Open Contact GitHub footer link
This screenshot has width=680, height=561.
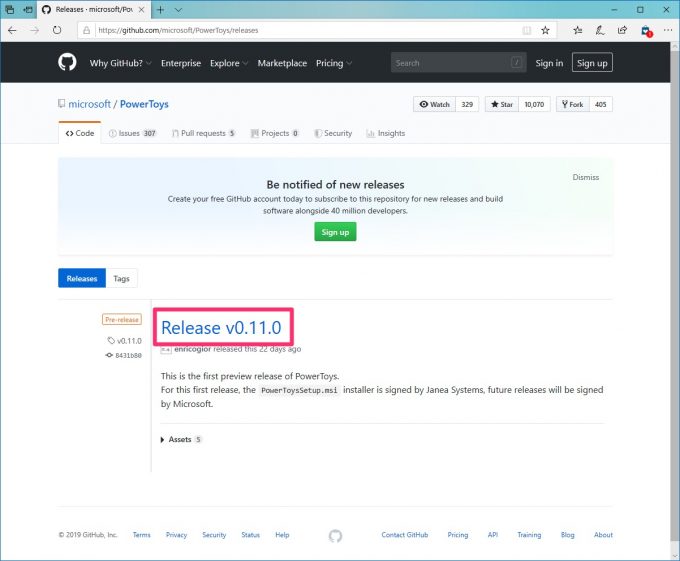click(x=405, y=535)
